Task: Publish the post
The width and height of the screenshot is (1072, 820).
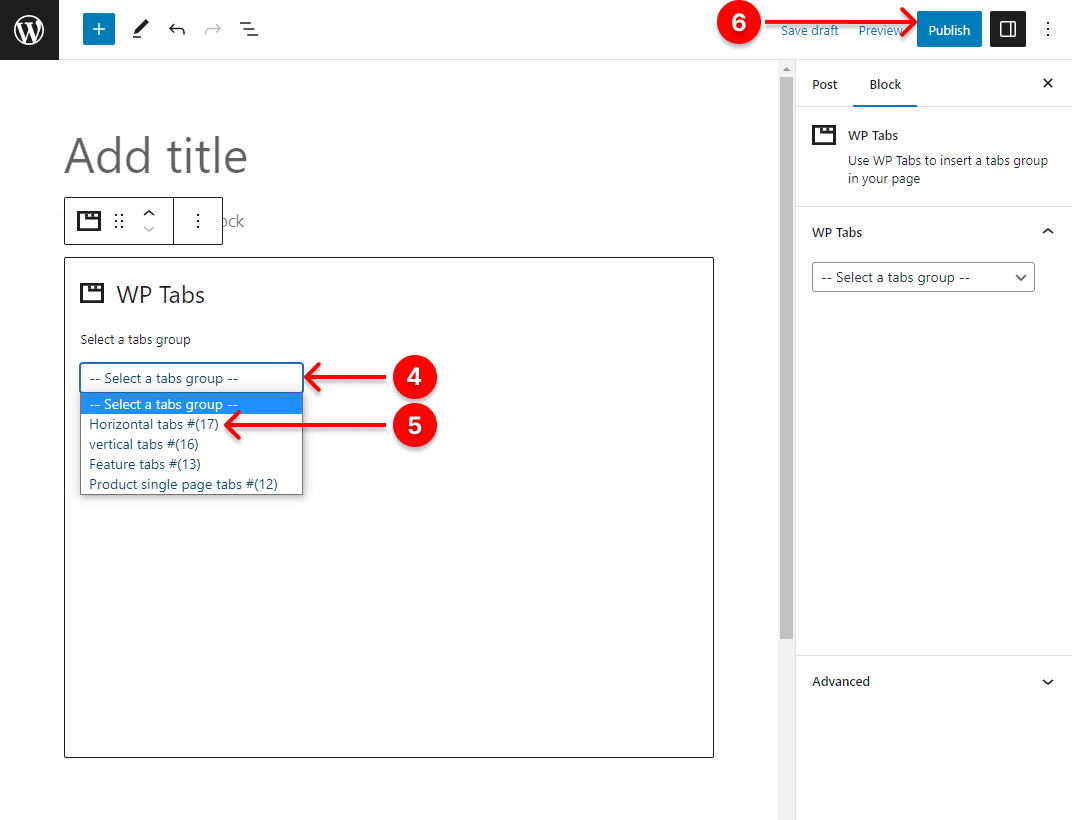Action: [x=949, y=29]
